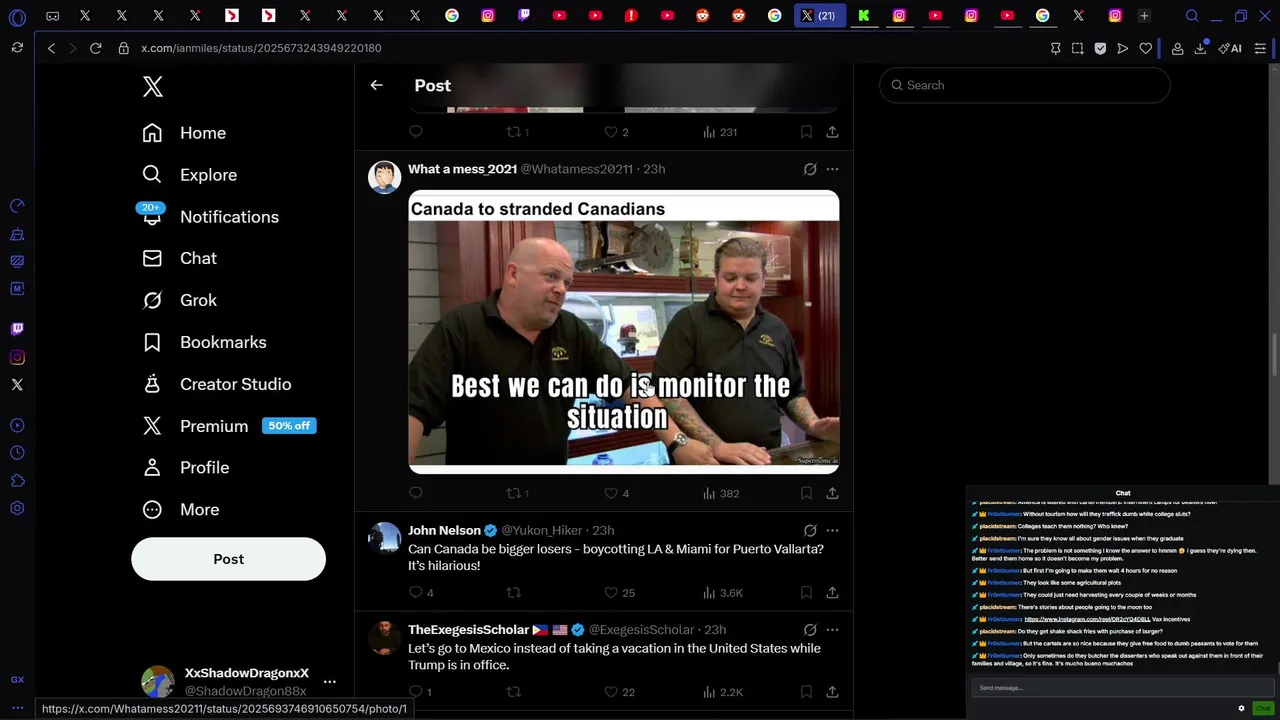Reply to John Nelson's post

point(421,593)
